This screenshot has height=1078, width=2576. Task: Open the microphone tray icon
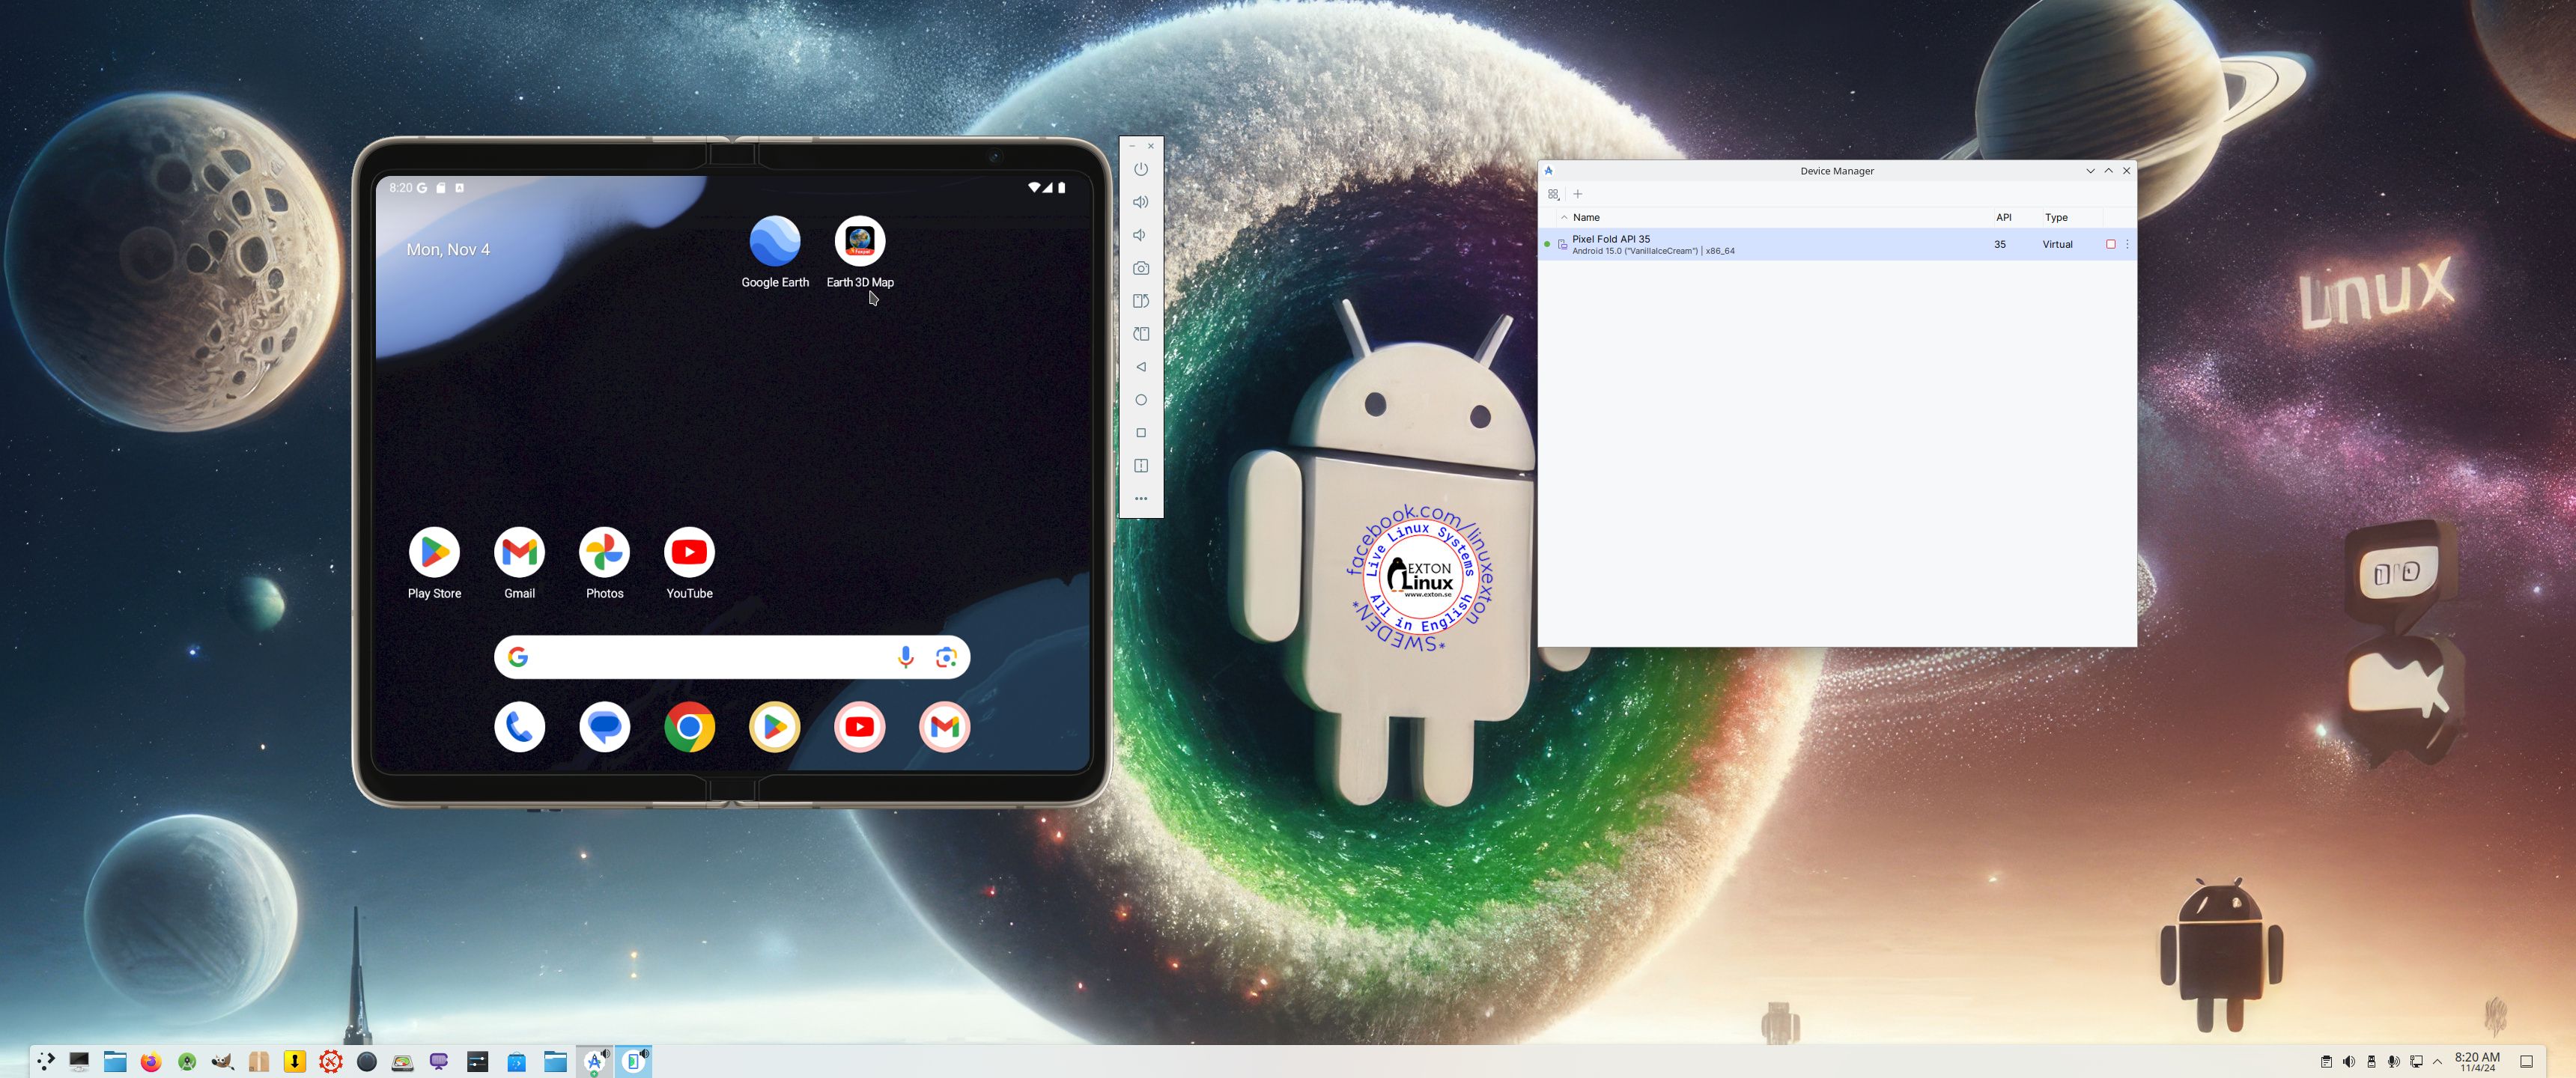click(x=2393, y=1061)
